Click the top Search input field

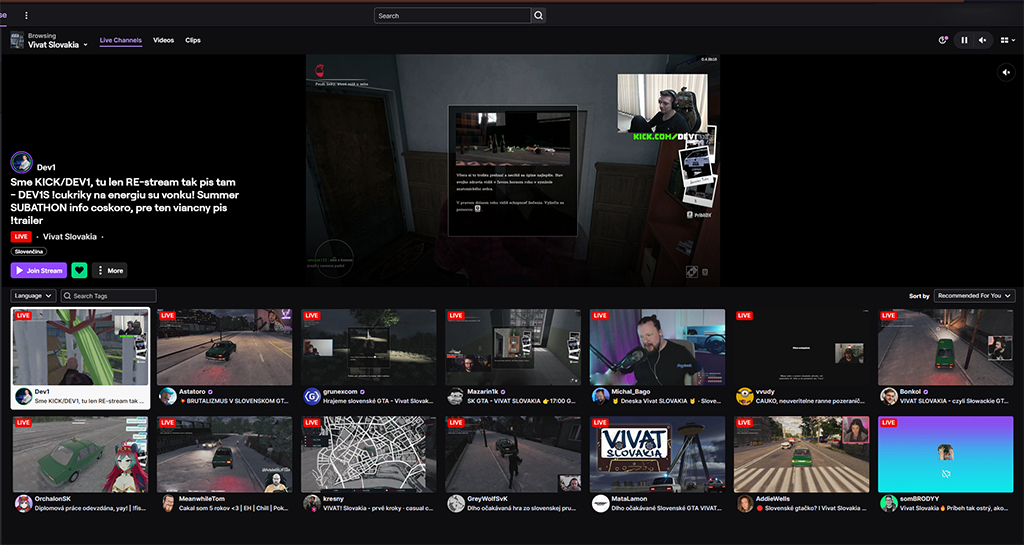(453, 16)
